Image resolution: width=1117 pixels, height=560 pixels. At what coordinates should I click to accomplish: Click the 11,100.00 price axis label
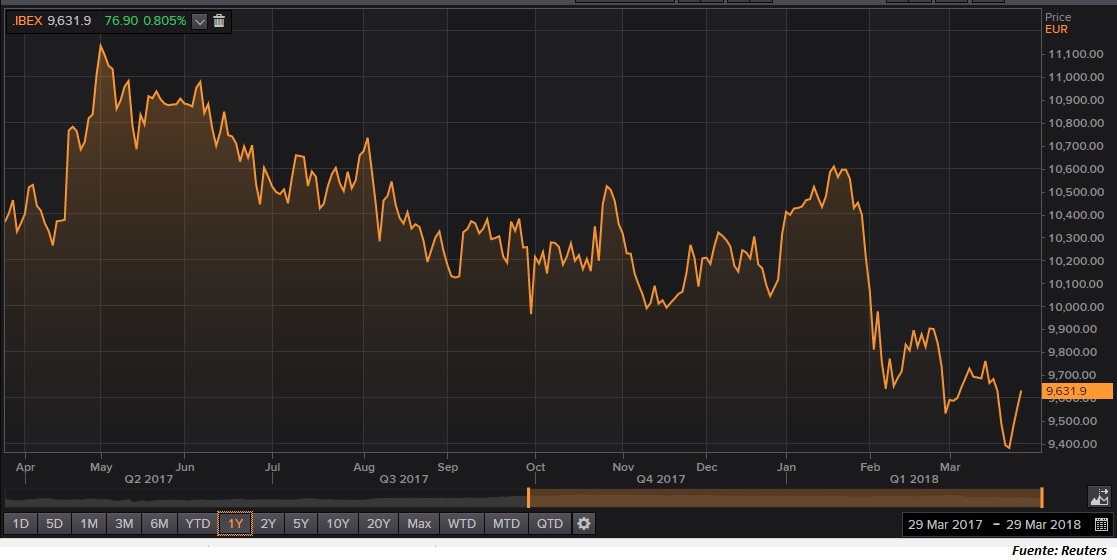1076,54
